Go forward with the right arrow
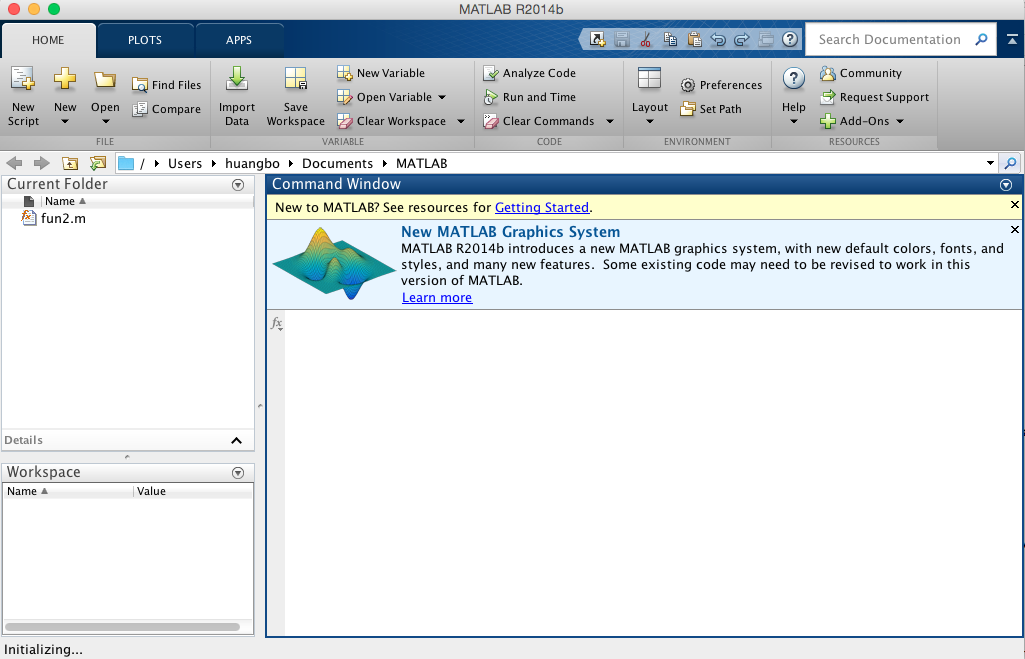 coord(41,163)
